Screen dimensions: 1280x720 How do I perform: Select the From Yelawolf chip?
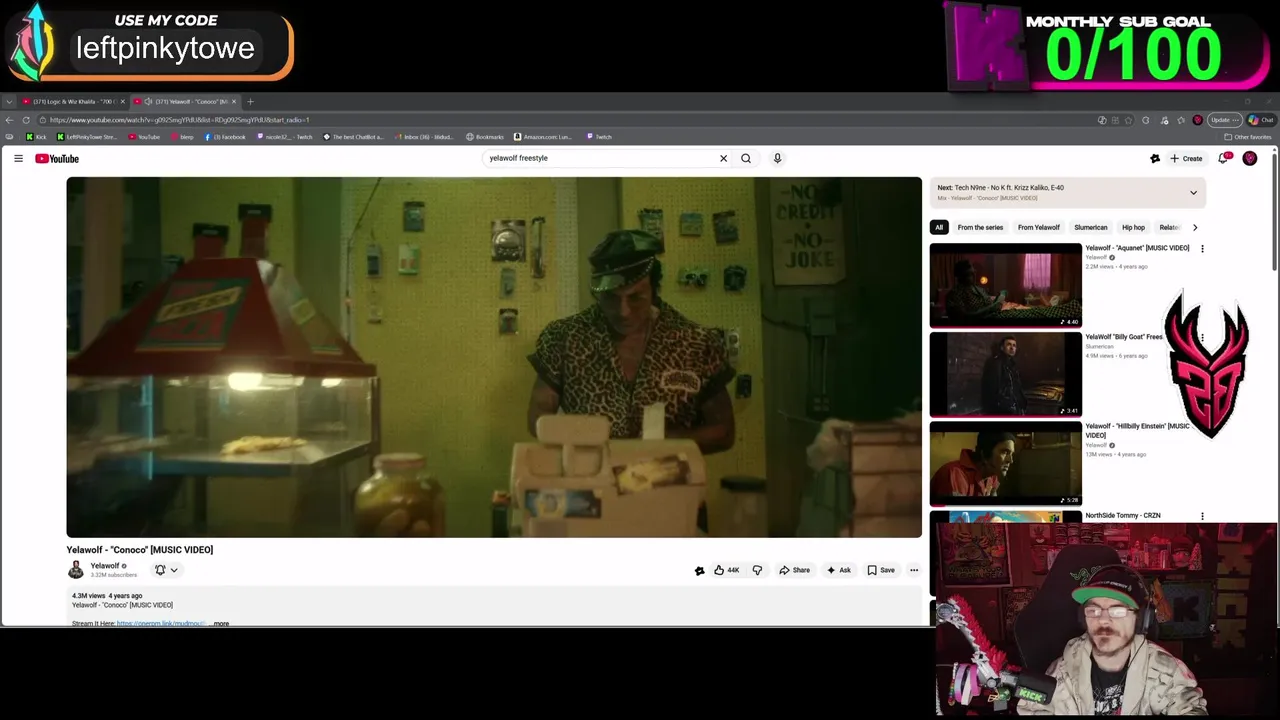[1039, 227]
